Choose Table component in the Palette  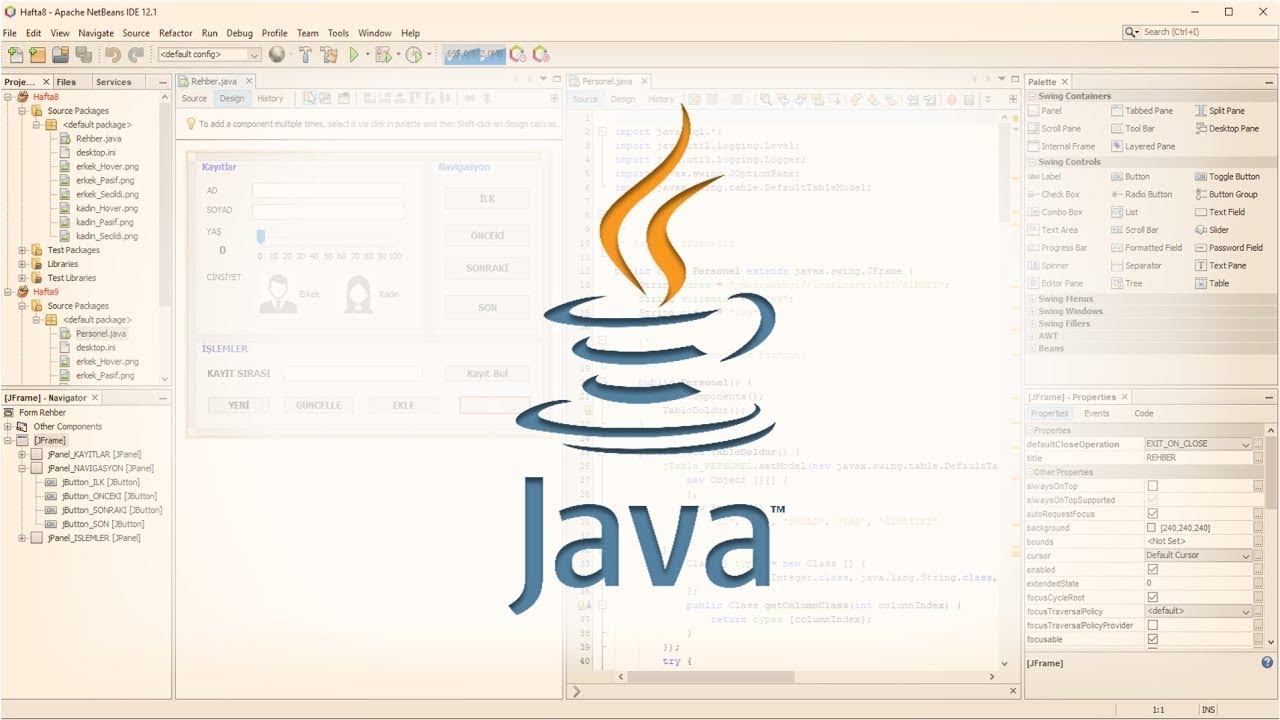[1212, 284]
